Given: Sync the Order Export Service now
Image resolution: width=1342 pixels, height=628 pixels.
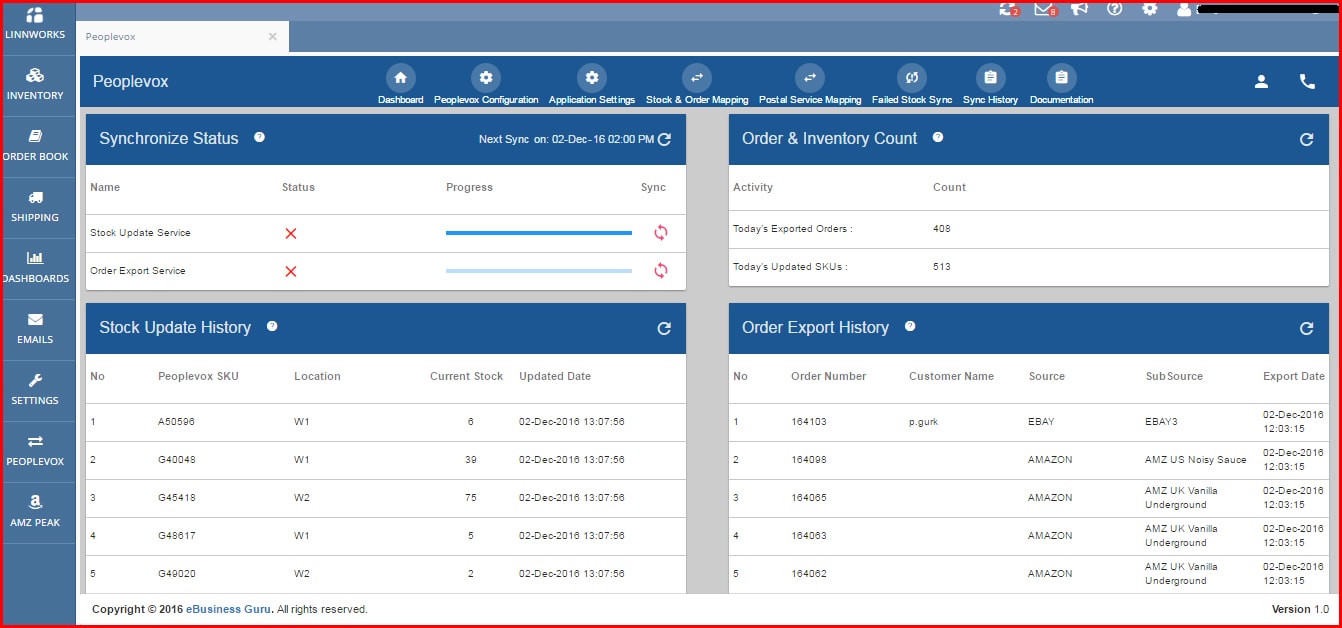Looking at the screenshot, I should point(660,271).
